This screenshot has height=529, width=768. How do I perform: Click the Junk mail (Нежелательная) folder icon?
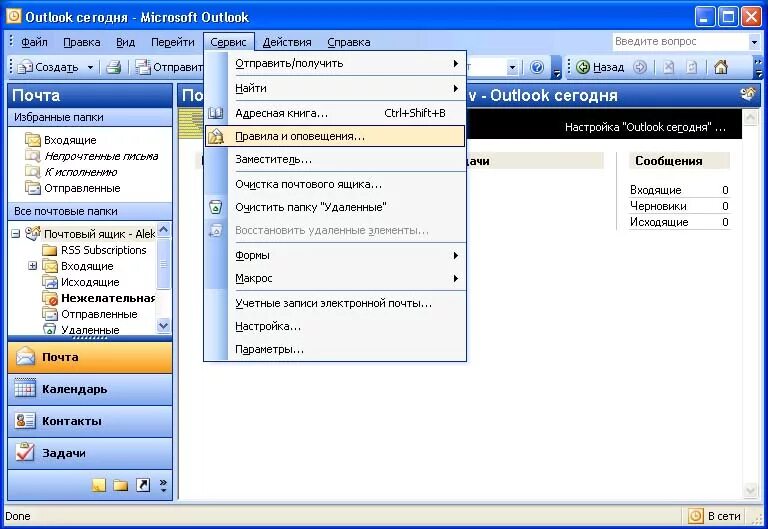(49, 298)
